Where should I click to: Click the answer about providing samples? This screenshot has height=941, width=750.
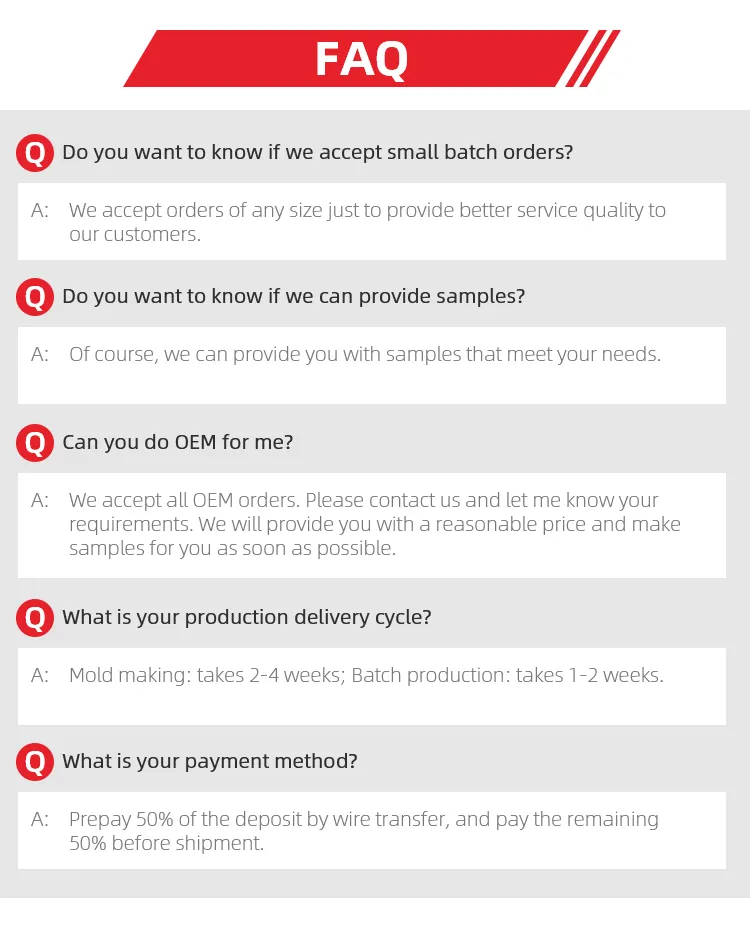(x=365, y=355)
